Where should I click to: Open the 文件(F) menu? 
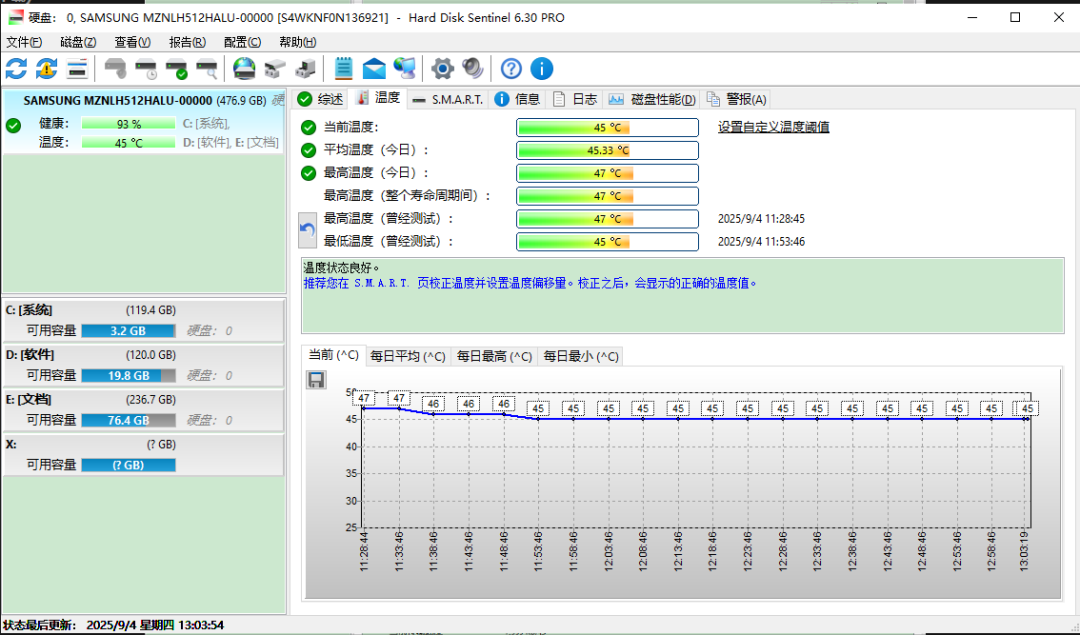24,42
